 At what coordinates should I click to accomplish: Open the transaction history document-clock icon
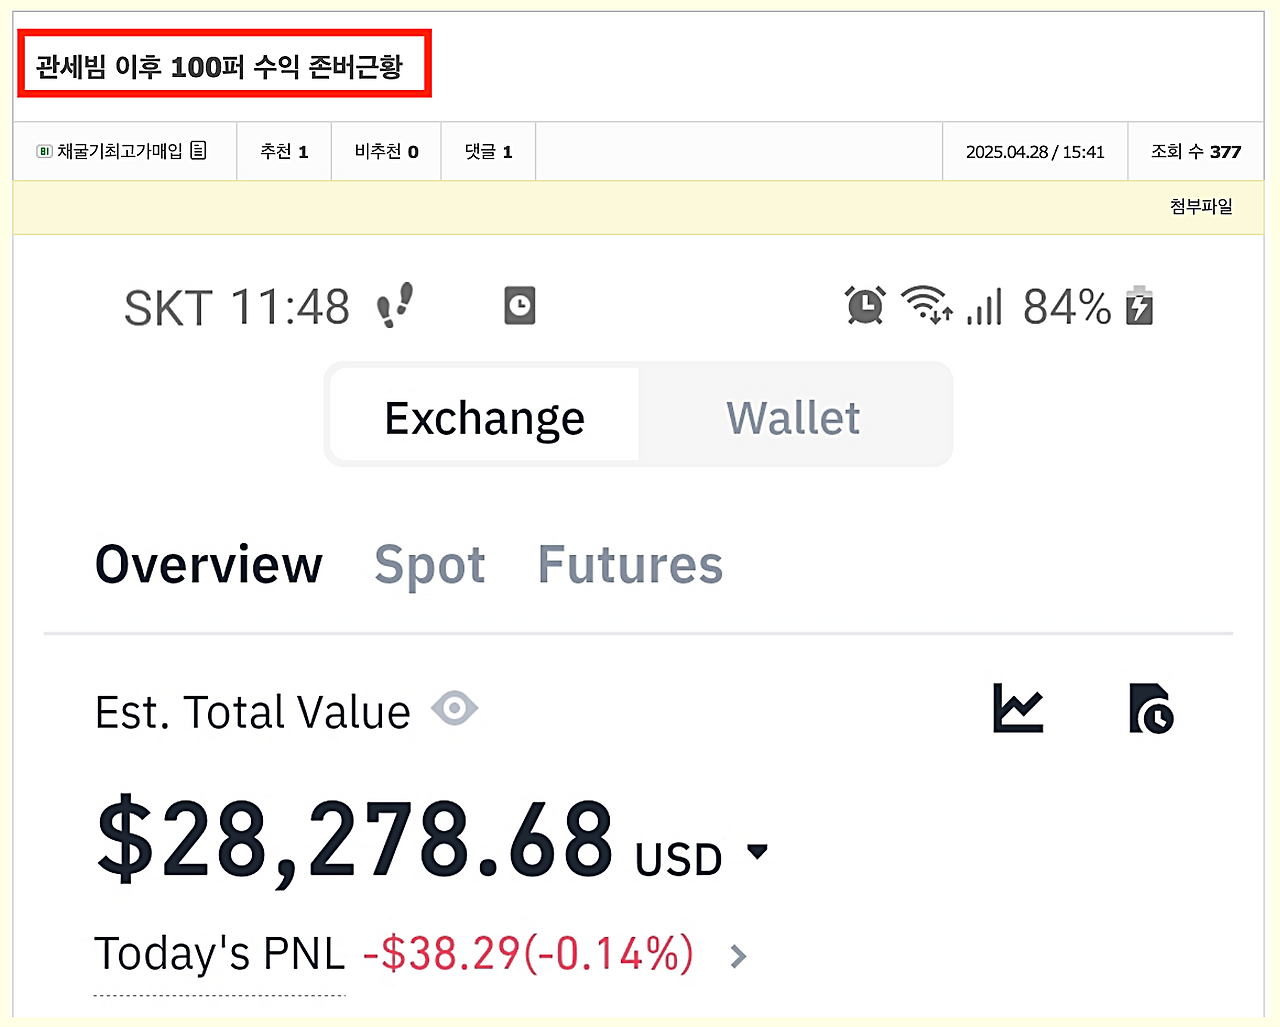1151,709
